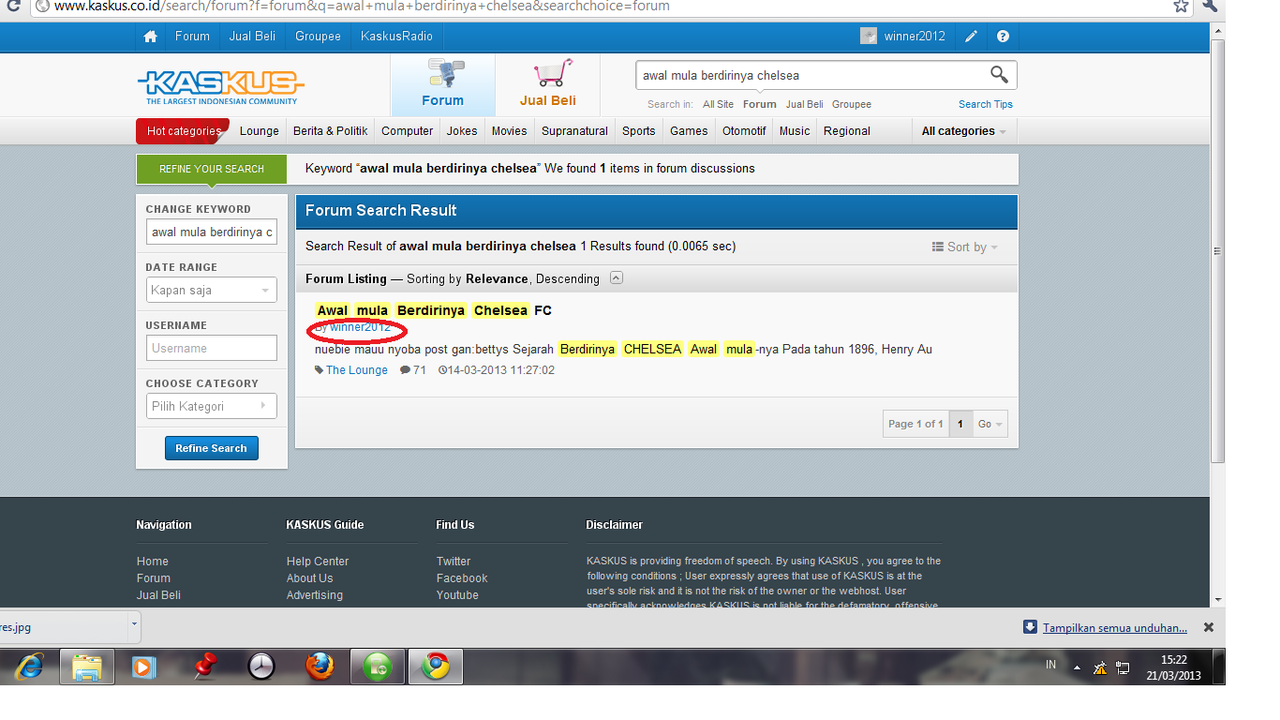Viewport: 1280px width, 720px height.
Task: Open the Awal mula Berdirinya Chelsea FC thread
Action: (434, 311)
